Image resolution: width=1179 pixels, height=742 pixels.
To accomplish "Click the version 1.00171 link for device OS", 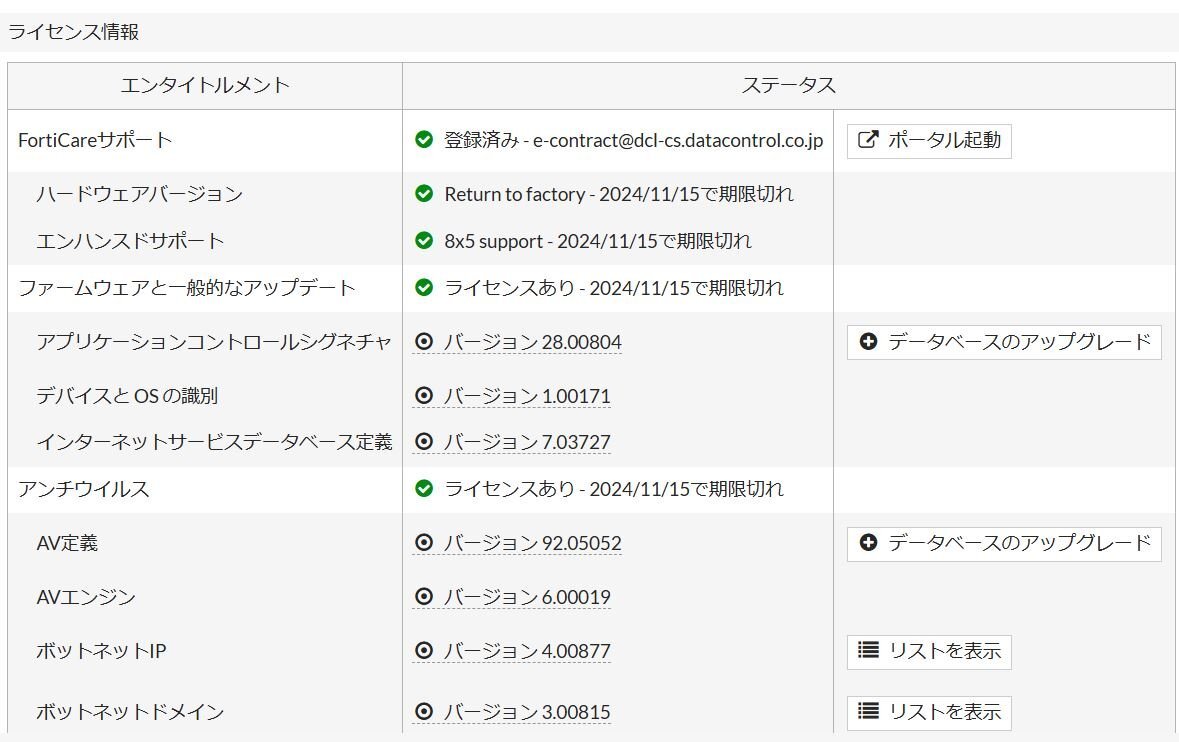I will pos(526,396).
